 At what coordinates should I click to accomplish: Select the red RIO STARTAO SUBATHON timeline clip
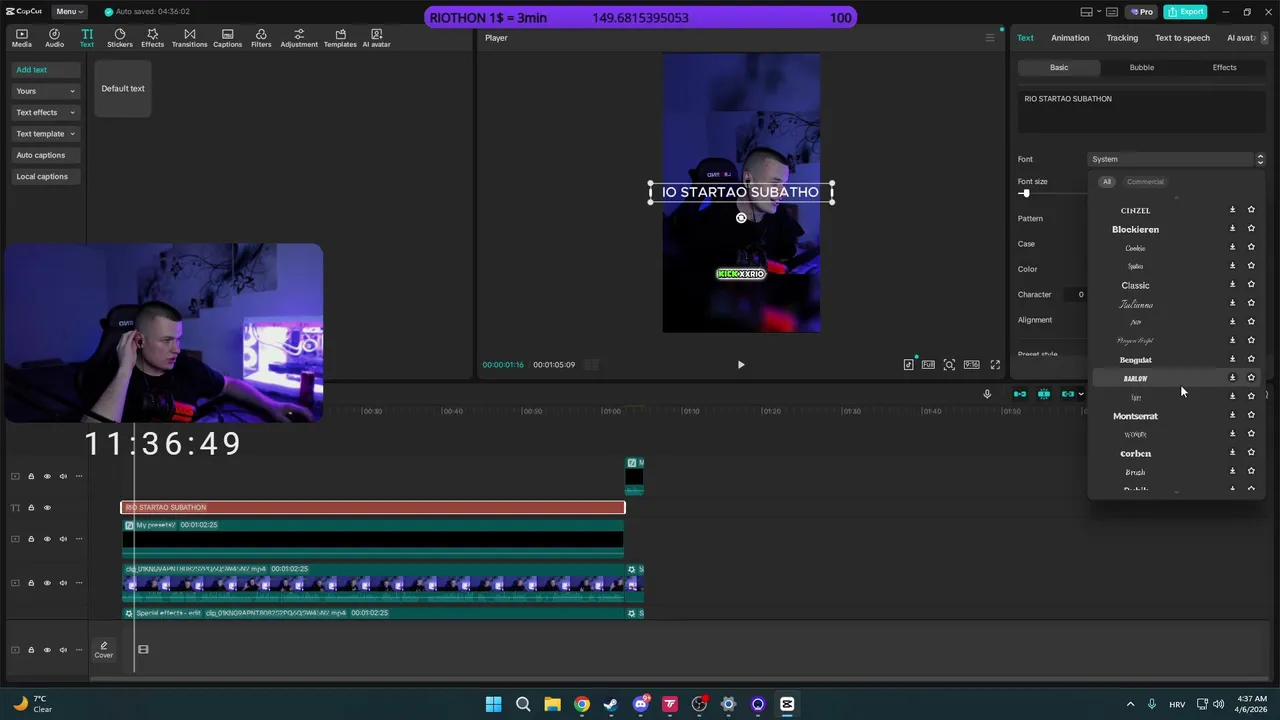coord(373,508)
